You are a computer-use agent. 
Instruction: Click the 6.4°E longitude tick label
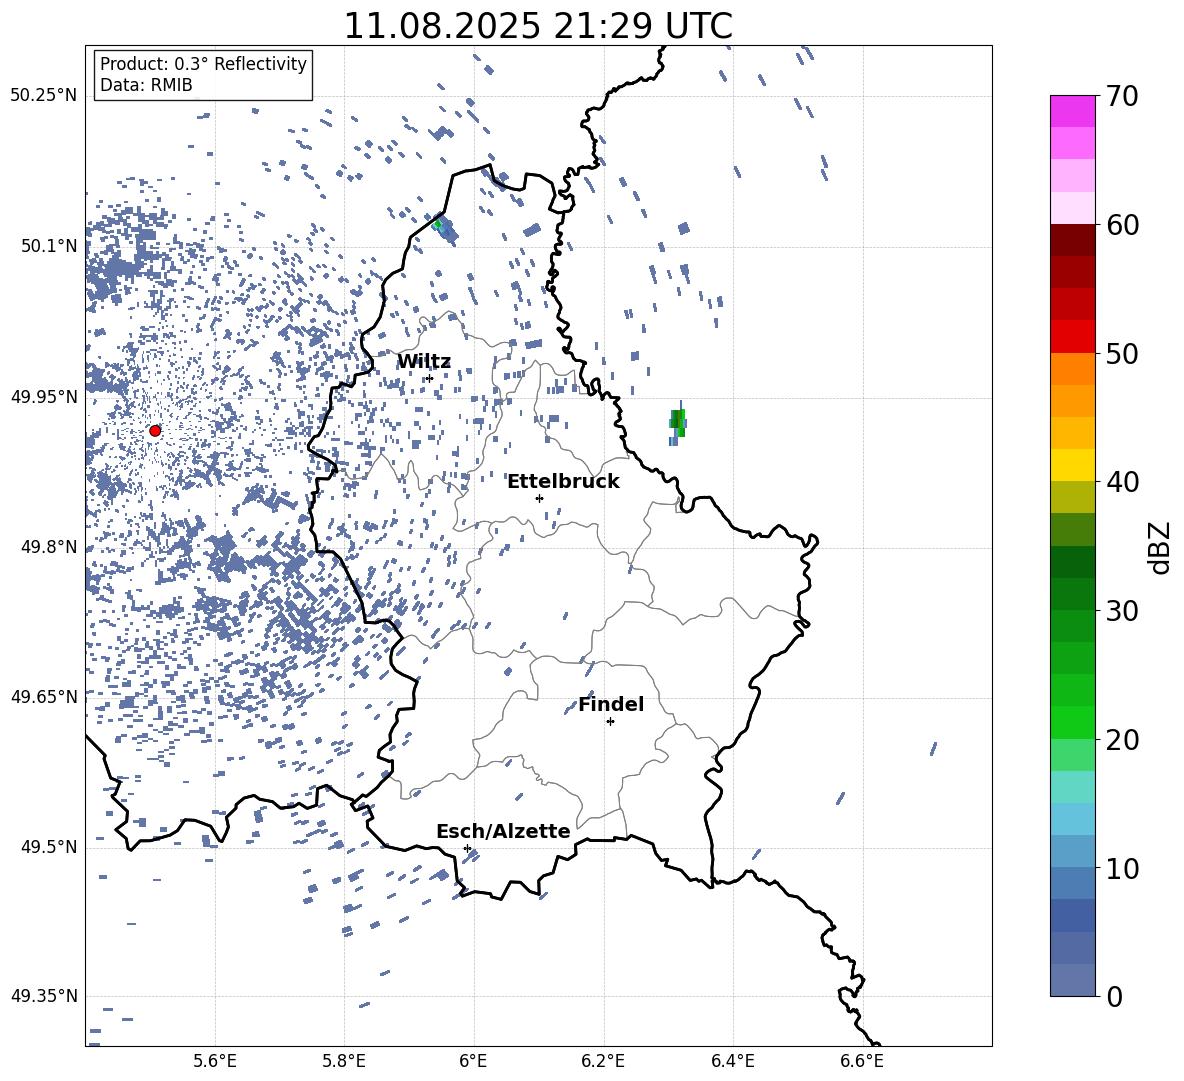[x=732, y=1061]
